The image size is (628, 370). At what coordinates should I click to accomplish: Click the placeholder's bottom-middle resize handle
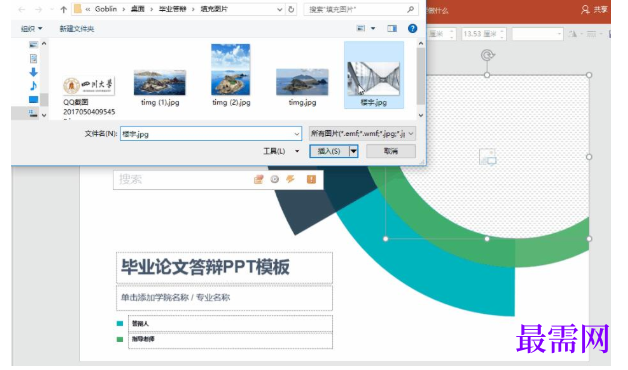click(487, 239)
